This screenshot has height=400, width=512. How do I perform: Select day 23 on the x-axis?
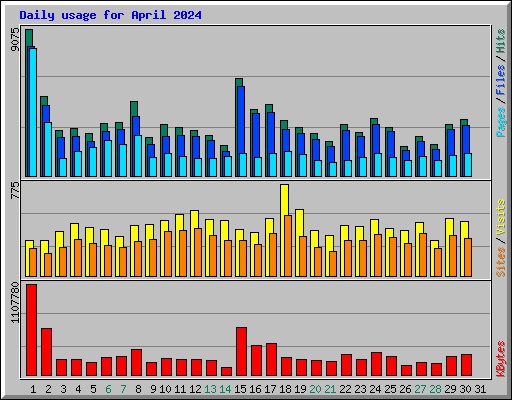pyautogui.click(x=360, y=389)
